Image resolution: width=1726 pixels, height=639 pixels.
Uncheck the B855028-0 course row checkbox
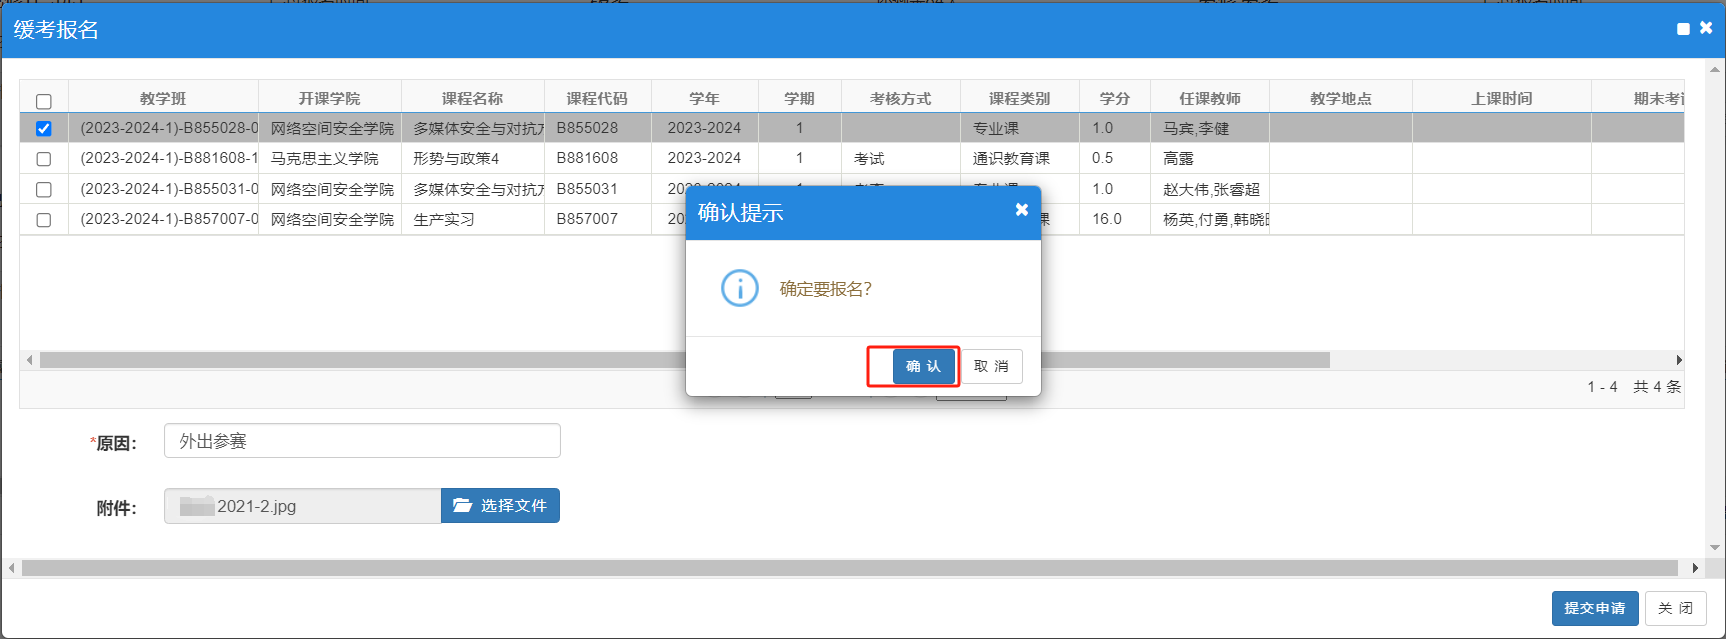coord(44,128)
